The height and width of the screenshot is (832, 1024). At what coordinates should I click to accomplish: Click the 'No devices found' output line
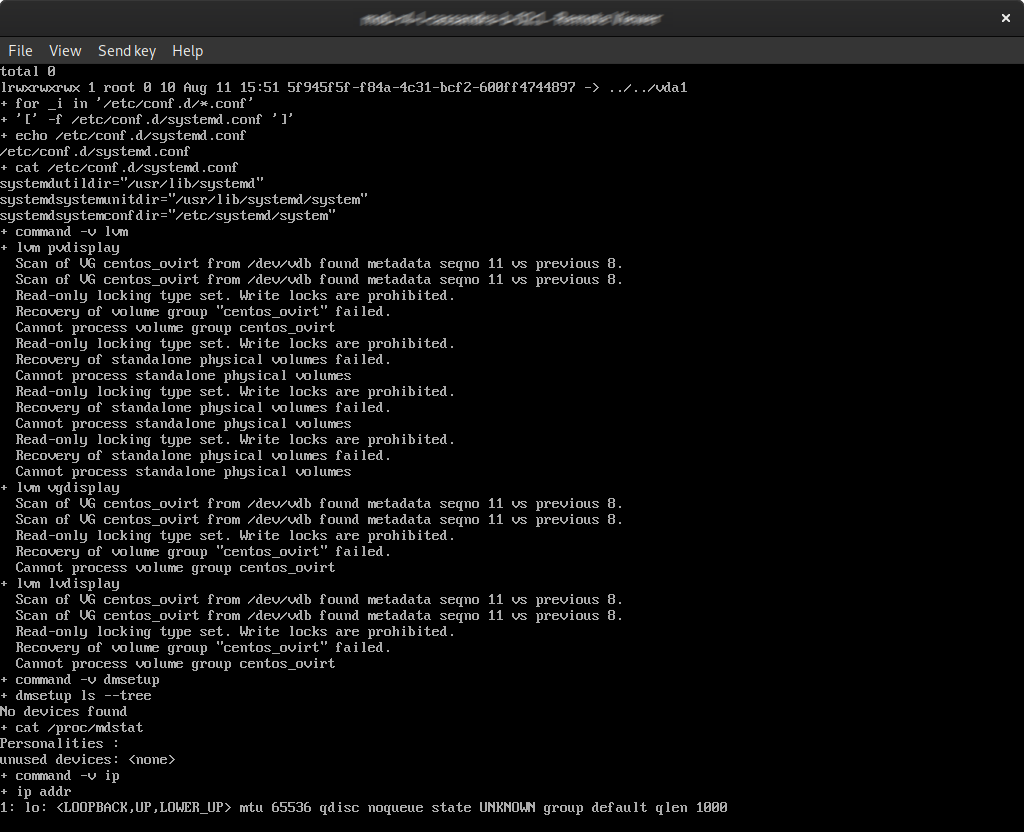coord(63,712)
